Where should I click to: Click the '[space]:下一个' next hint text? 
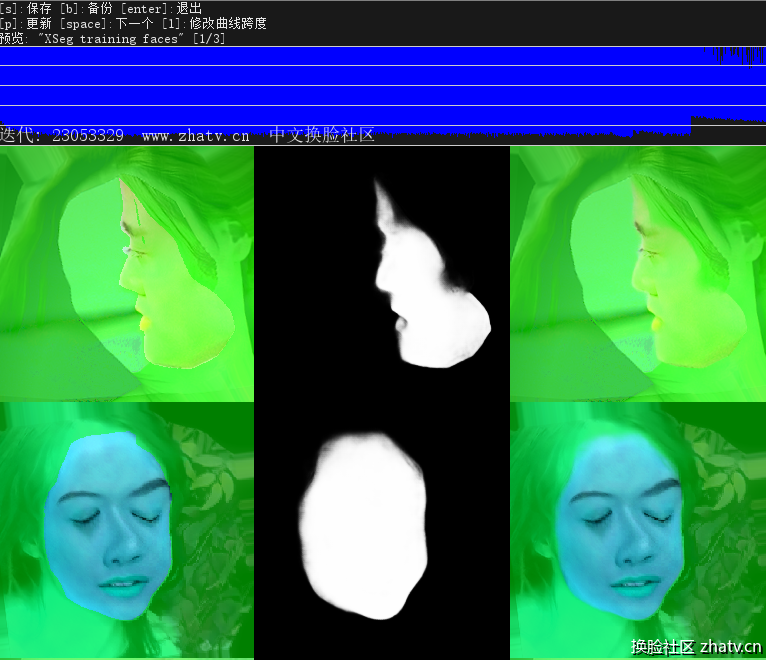(106, 23)
